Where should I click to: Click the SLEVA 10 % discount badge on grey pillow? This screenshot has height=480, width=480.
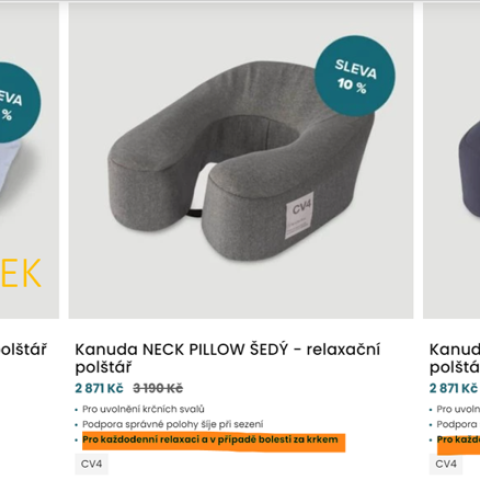pos(355,76)
